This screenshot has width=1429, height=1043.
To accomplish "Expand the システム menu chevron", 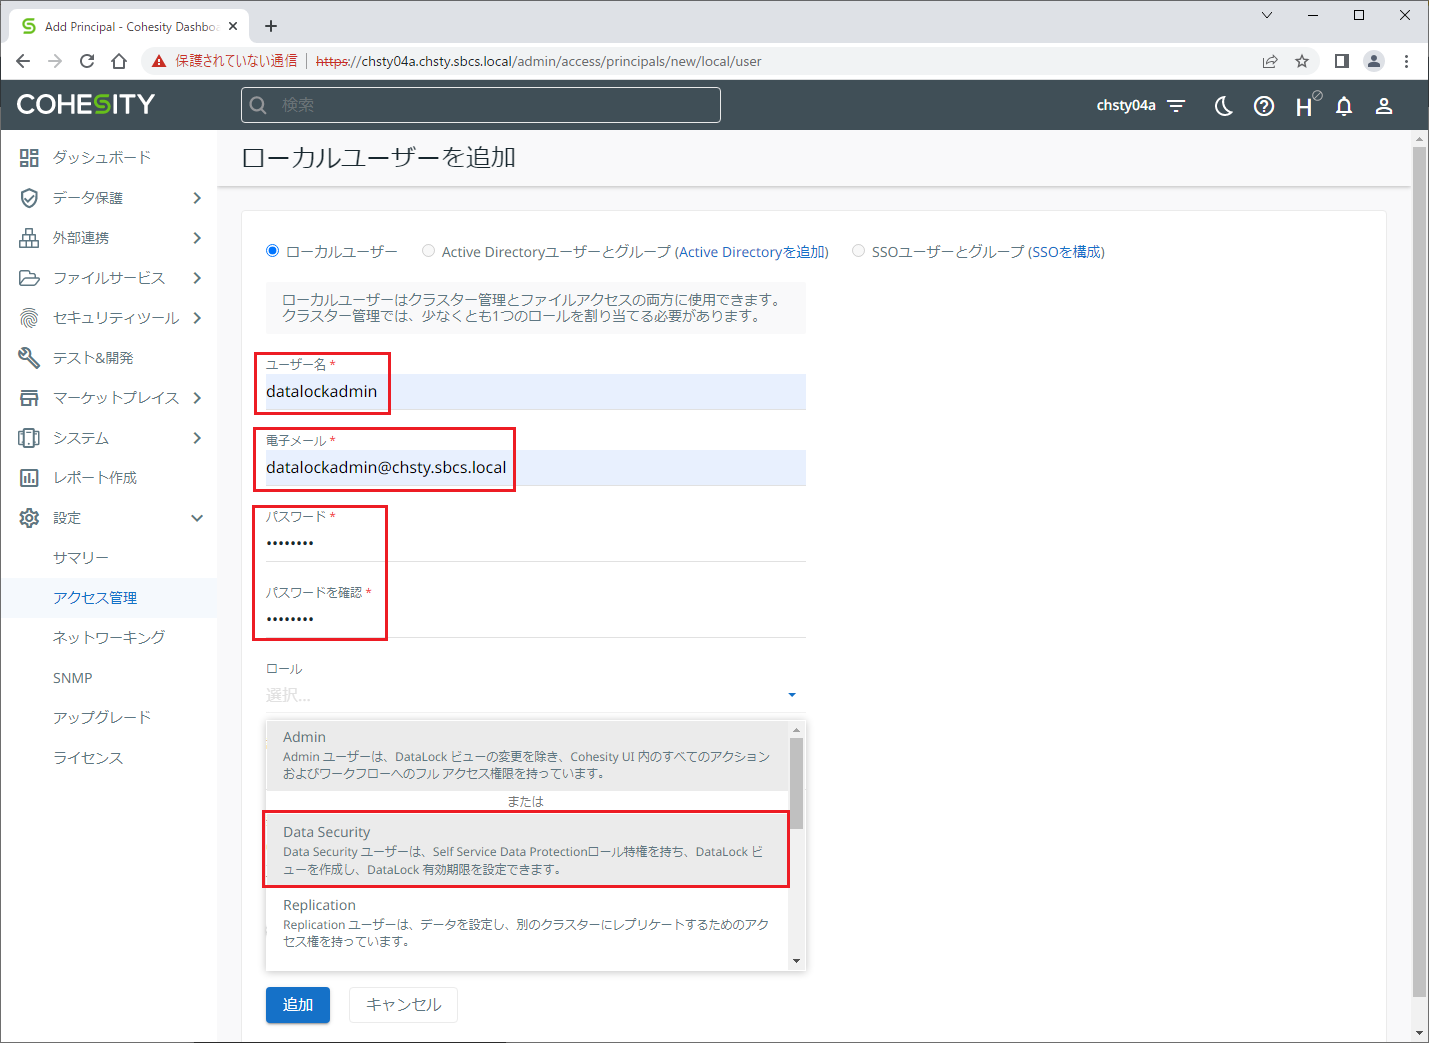I will pos(197,438).
